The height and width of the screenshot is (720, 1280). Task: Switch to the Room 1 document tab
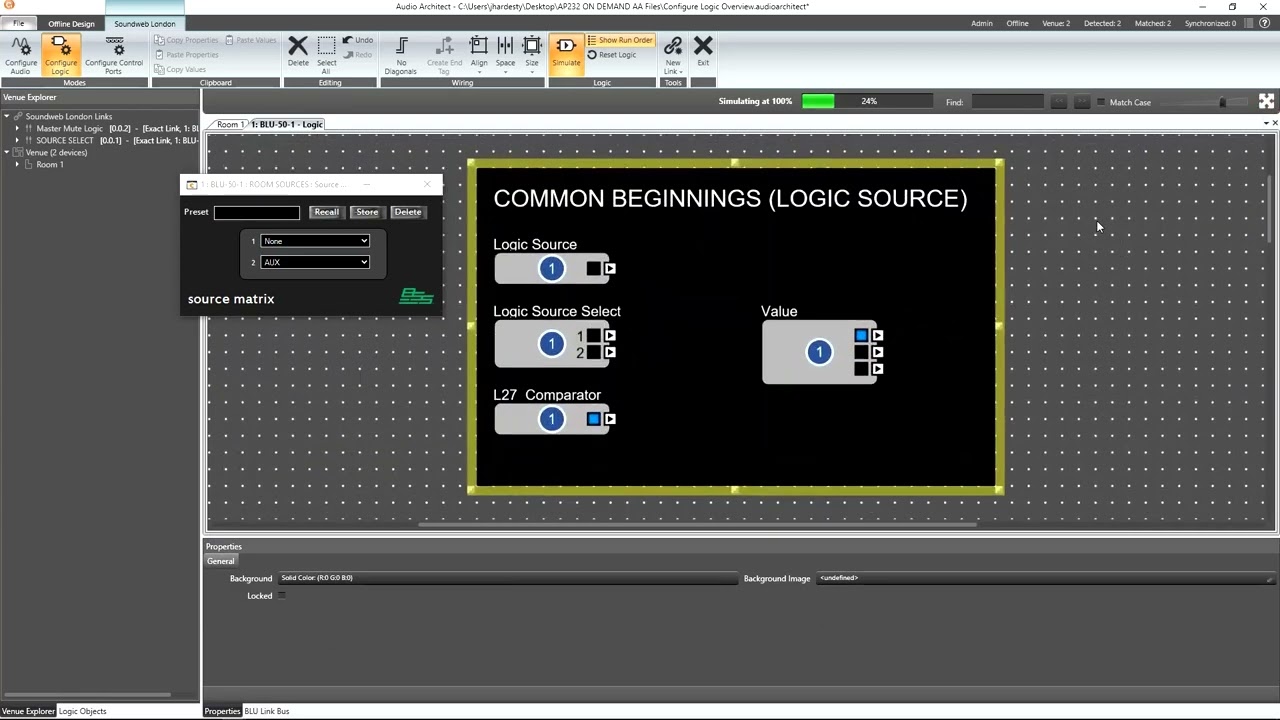point(228,124)
